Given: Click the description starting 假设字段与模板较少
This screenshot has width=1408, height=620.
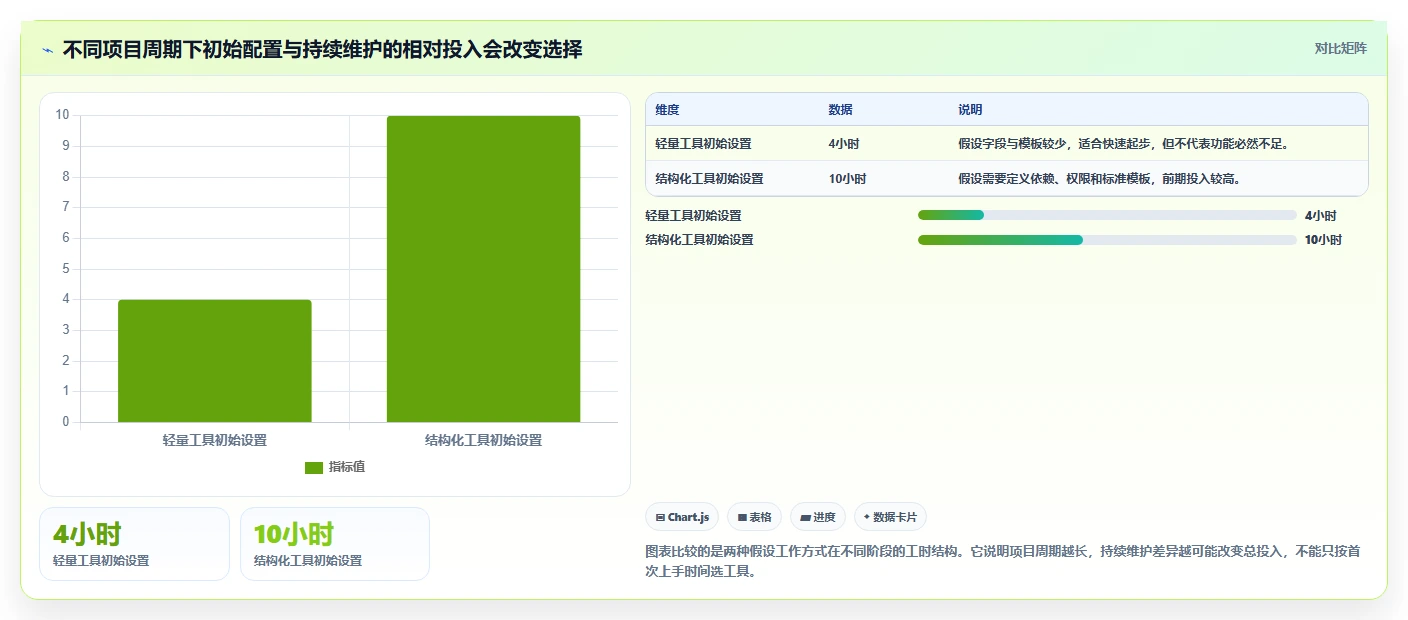Looking at the screenshot, I should (1125, 144).
